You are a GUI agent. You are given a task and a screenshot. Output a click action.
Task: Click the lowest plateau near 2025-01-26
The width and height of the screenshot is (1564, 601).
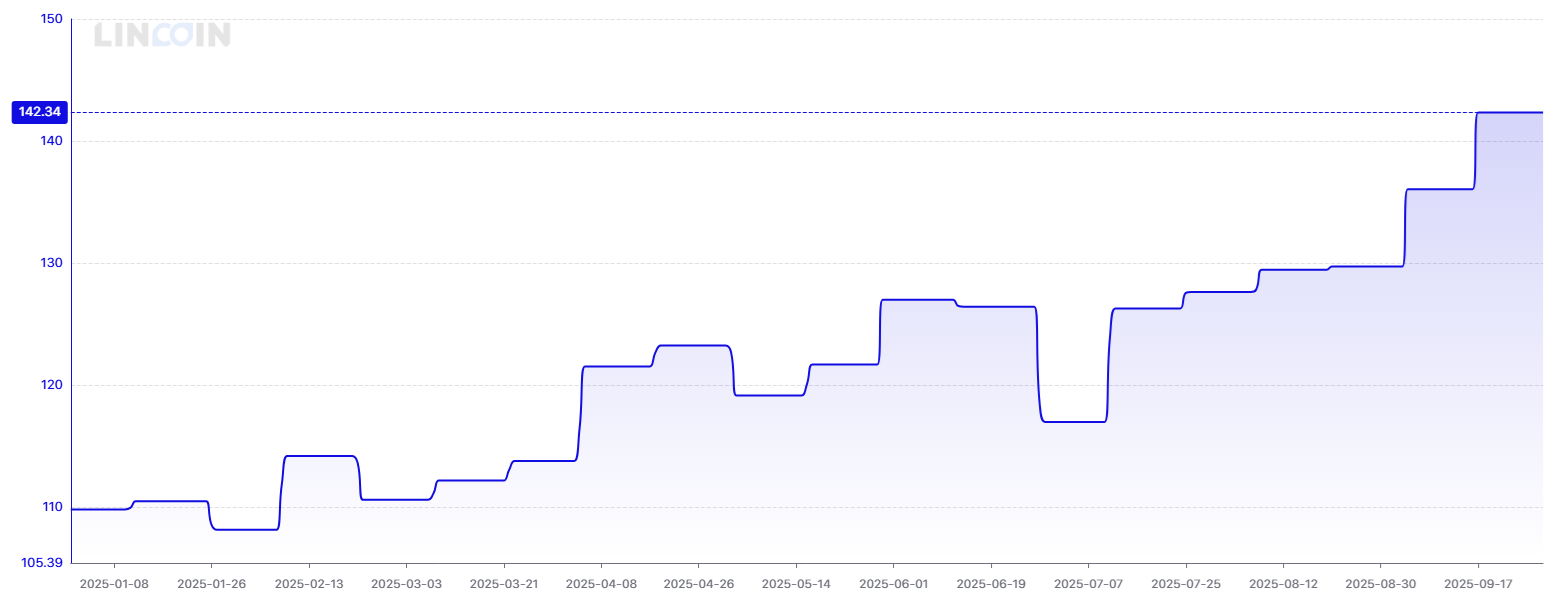[x=245, y=529]
